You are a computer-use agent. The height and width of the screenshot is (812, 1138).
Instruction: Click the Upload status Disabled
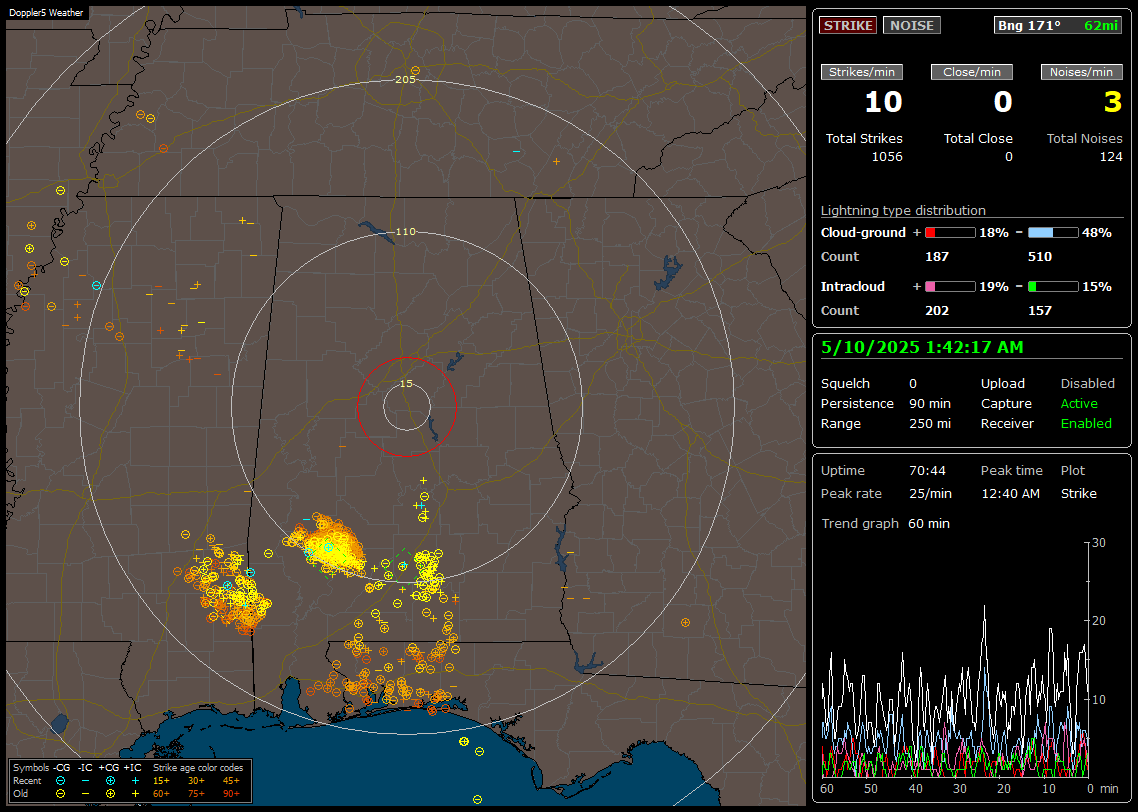1087,384
